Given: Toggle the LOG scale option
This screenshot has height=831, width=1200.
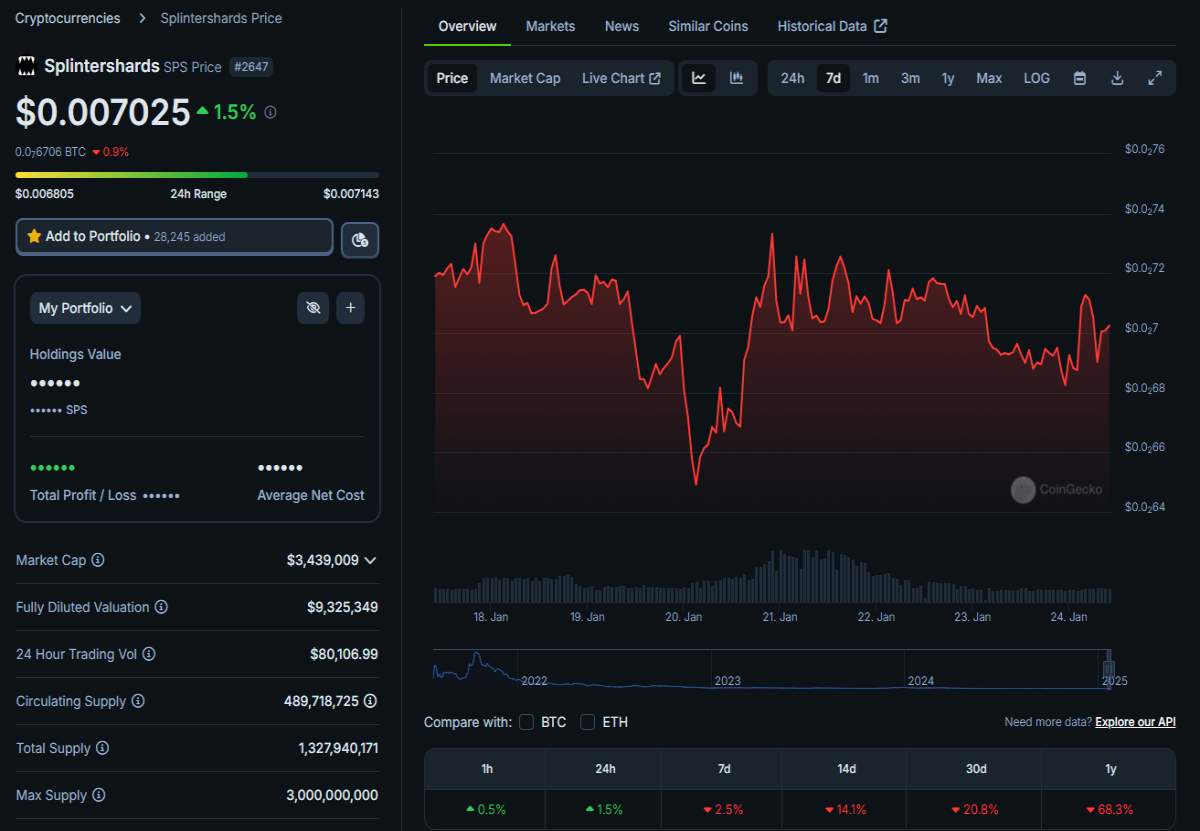Looking at the screenshot, I should (x=1037, y=78).
